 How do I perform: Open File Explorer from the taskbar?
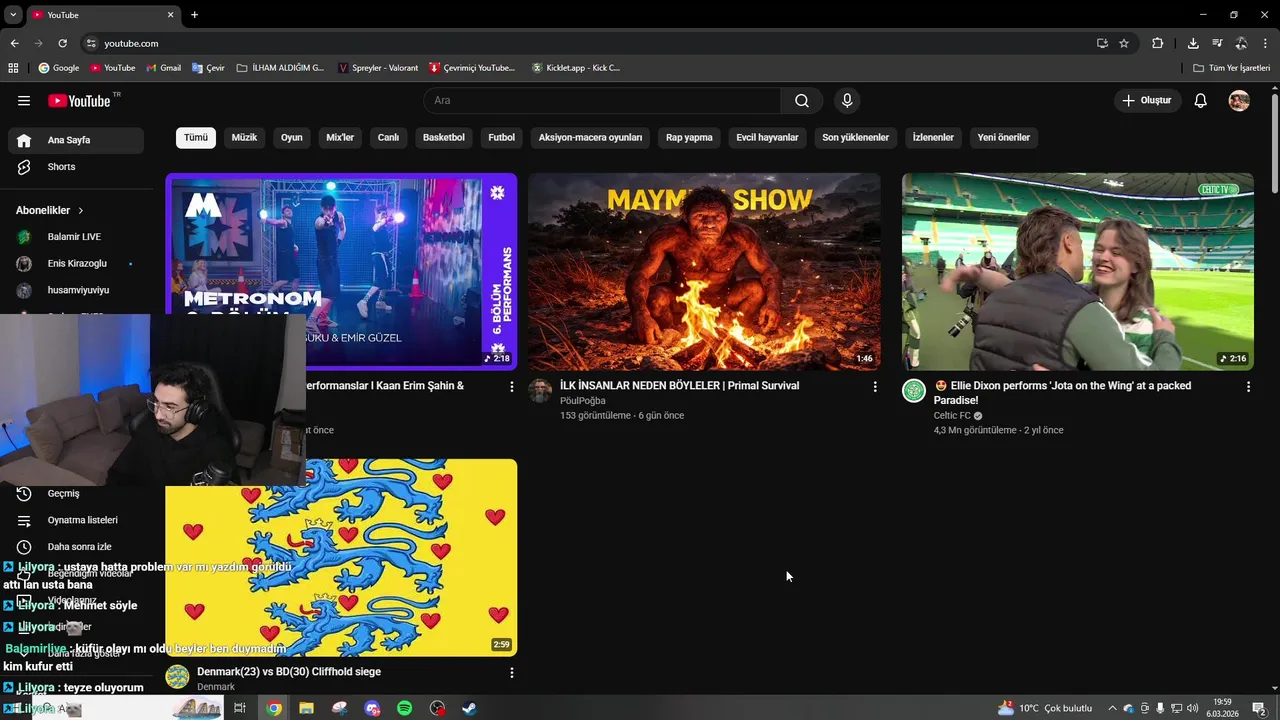point(306,708)
